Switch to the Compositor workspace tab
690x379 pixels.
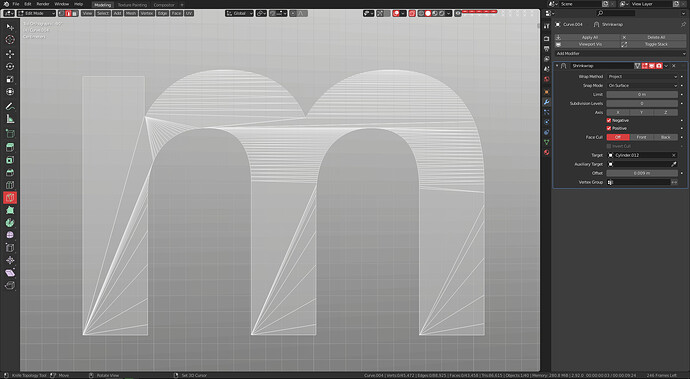[164, 5]
